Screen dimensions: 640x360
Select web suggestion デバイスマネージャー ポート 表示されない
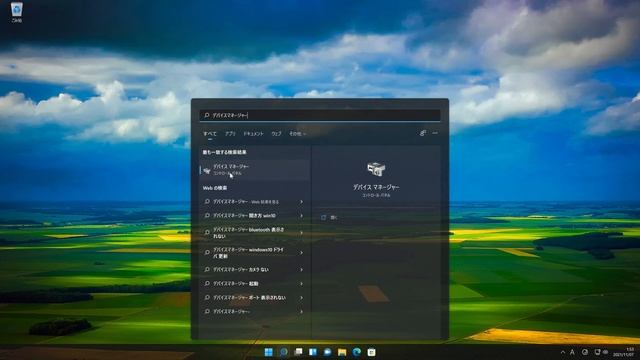[x=255, y=298]
